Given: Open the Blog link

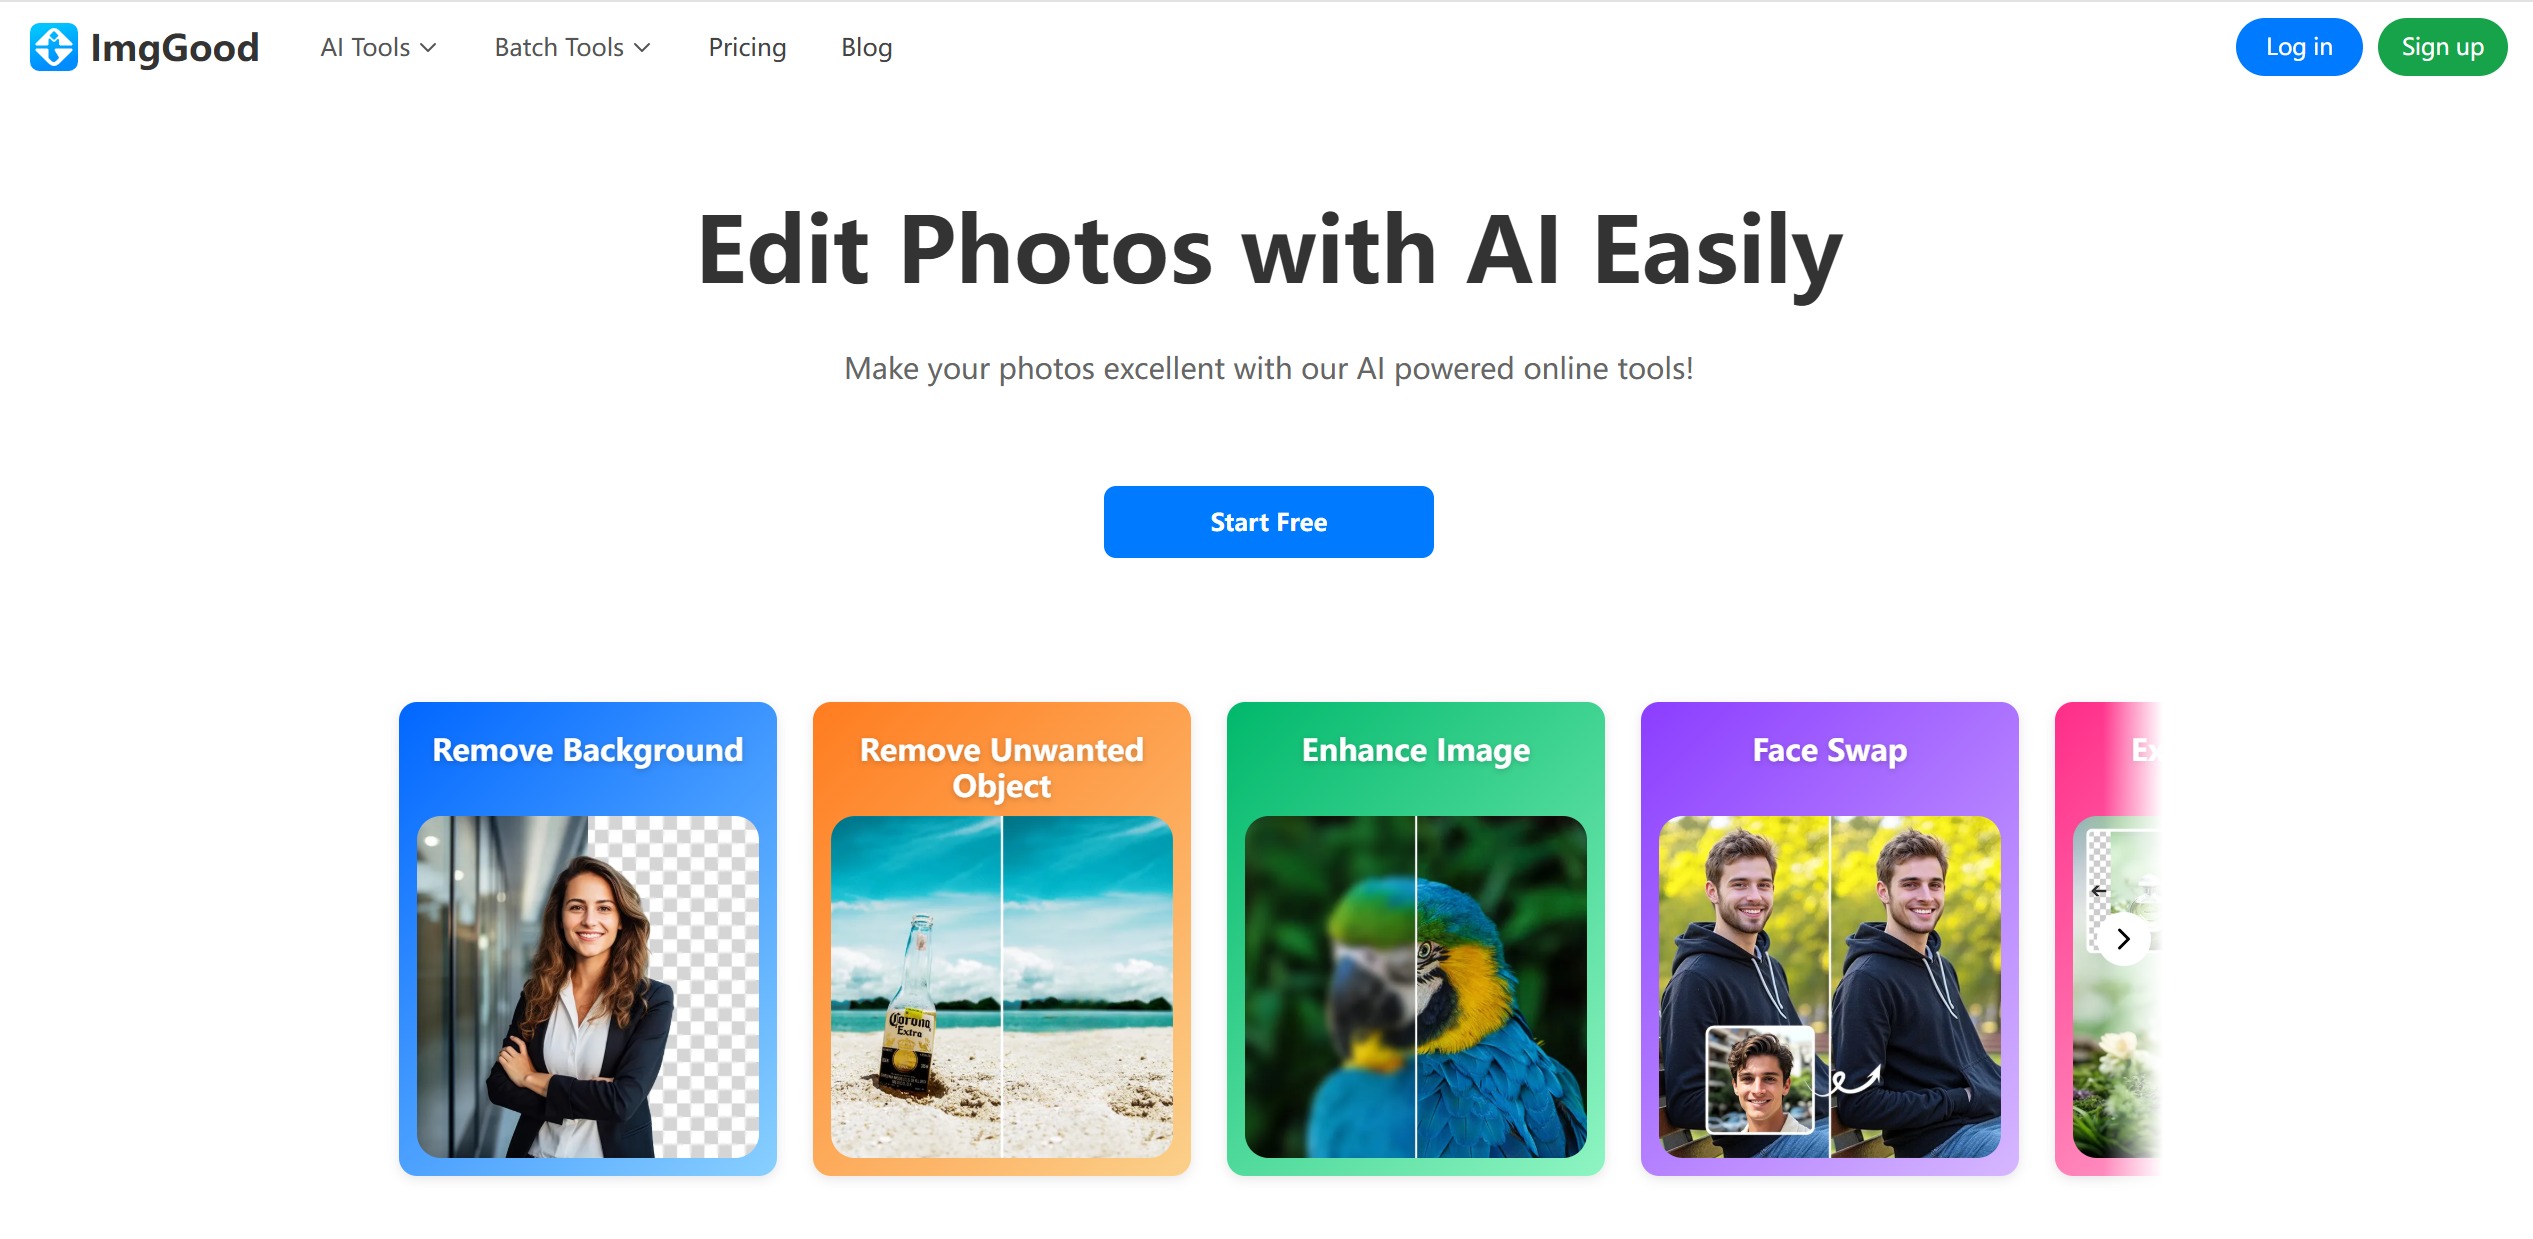Looking at the screenshot, I should pyautogui.click(x=866, y=47).
